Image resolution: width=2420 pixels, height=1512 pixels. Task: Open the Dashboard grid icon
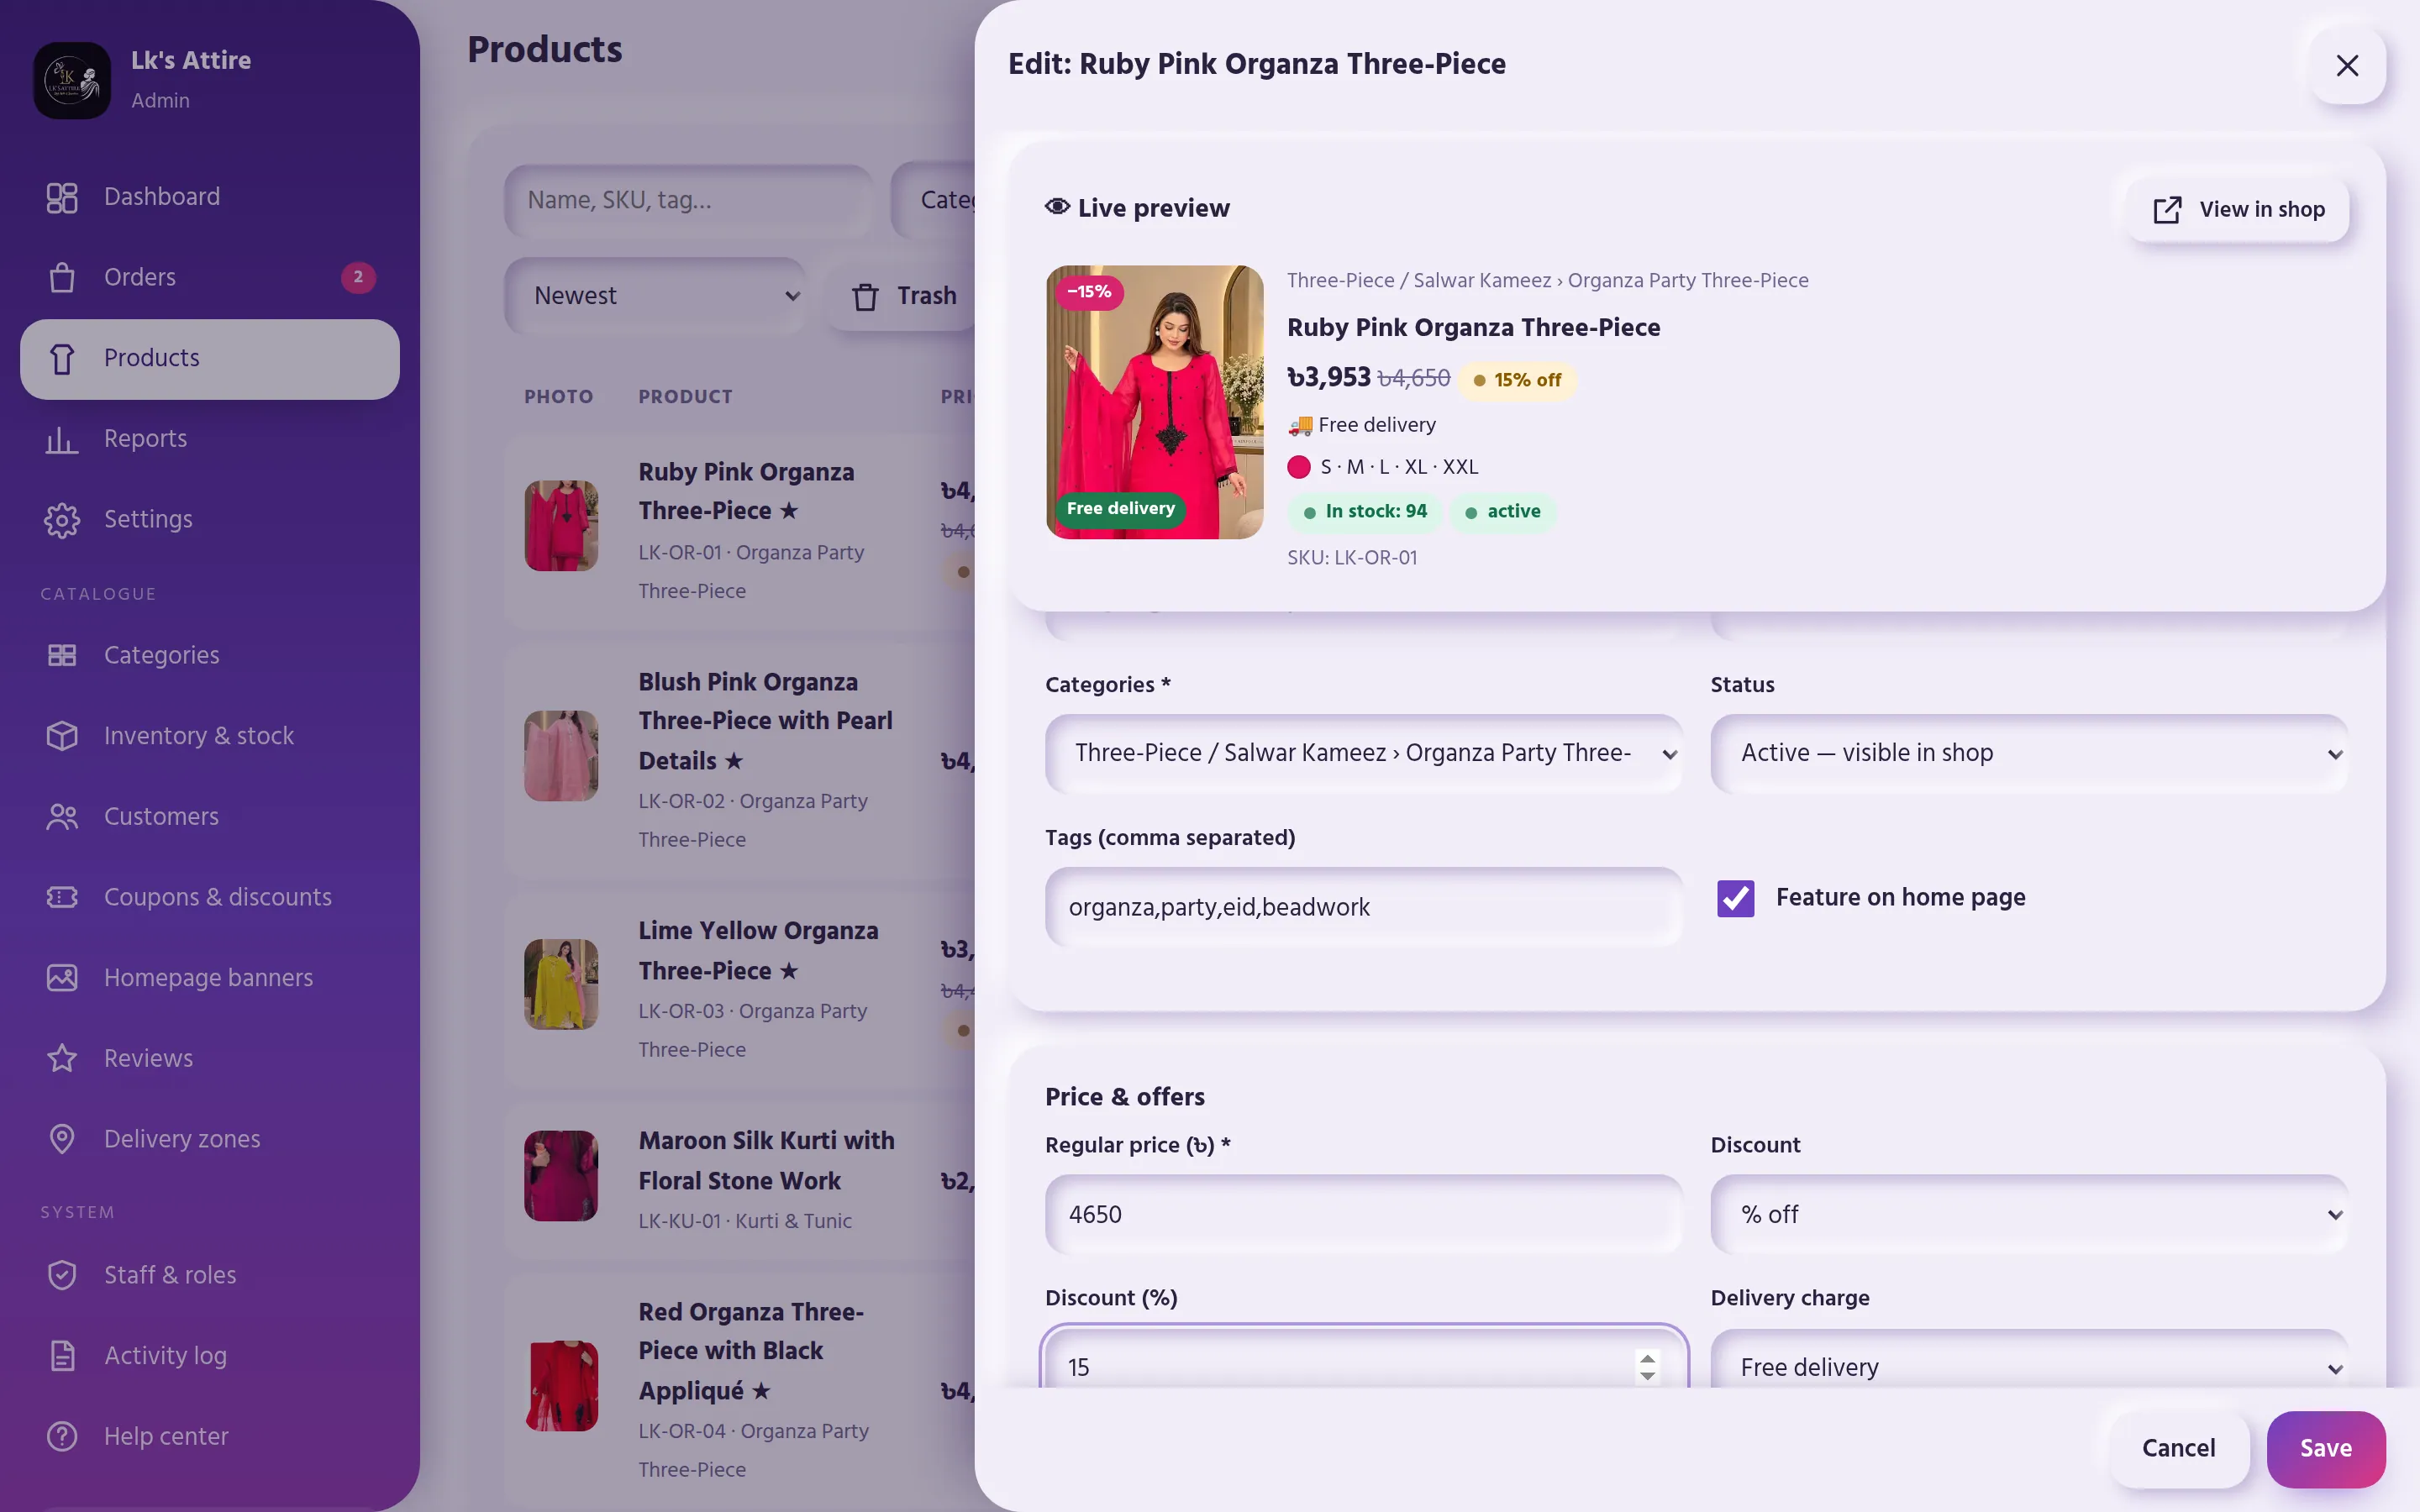(62, 197)
